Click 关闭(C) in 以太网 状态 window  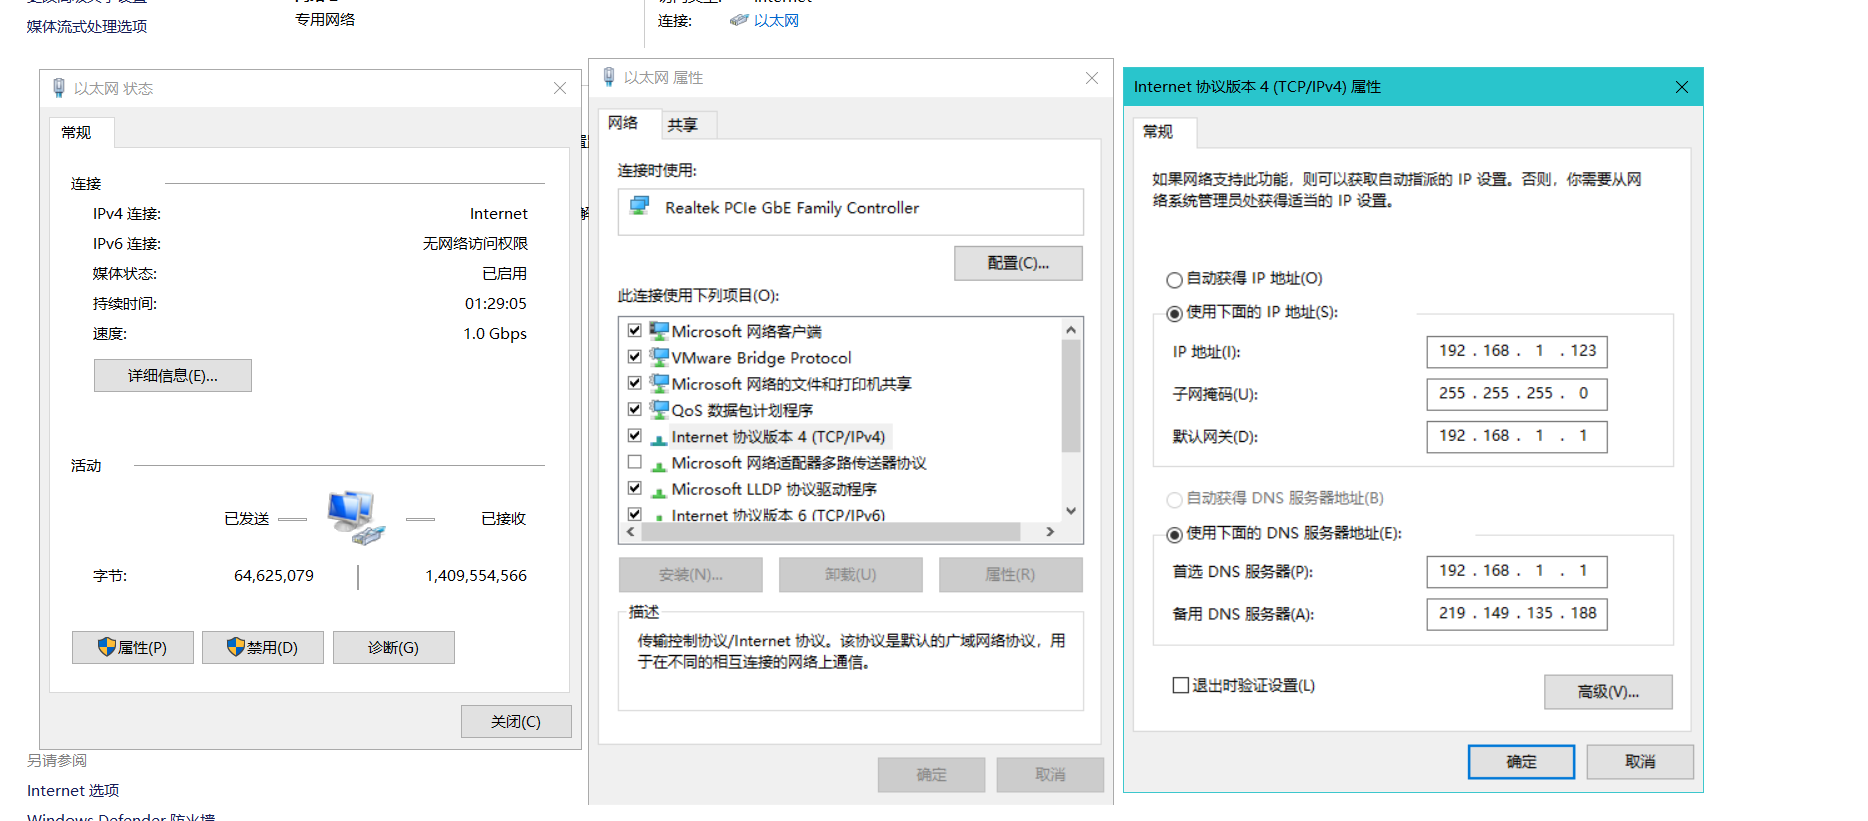coord(516,722)
